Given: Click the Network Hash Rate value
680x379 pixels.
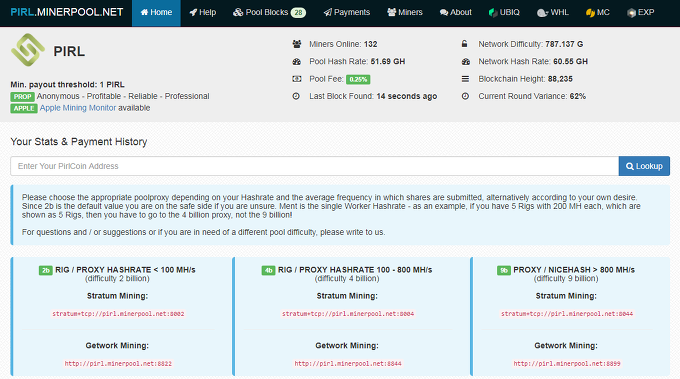Looking at the screenshot, I should pos(570,62).
